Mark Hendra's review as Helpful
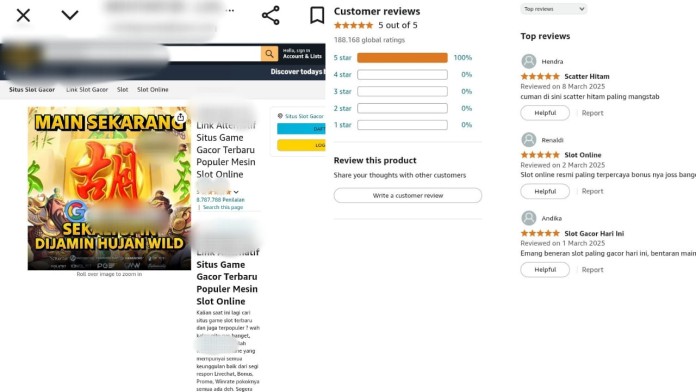 [x=545, y=113]
